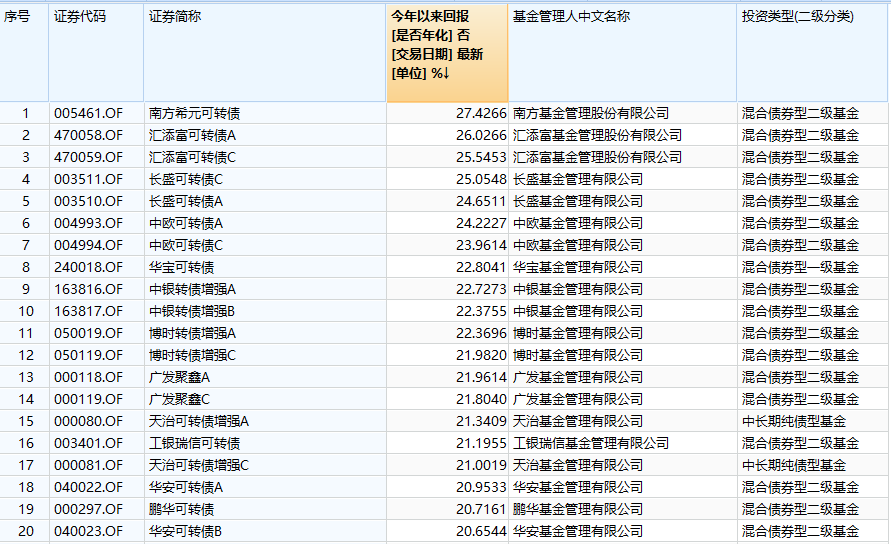Select fund name 中欧可转债A
Image resolution: width=891 pixels, height=544 pixels.
(x=186, y=223)
